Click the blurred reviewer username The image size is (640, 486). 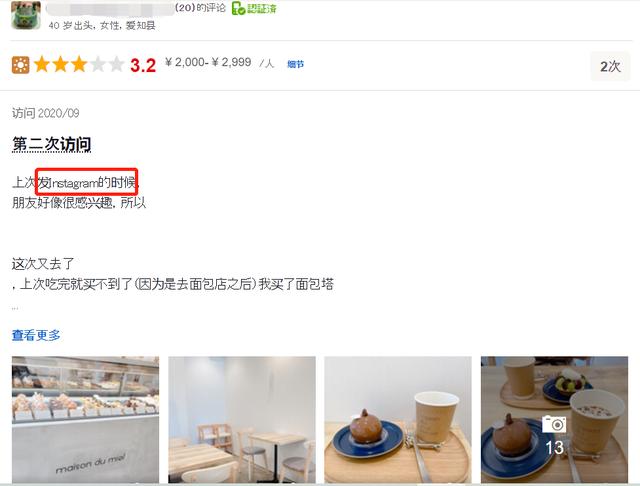[x=110, y=9]
